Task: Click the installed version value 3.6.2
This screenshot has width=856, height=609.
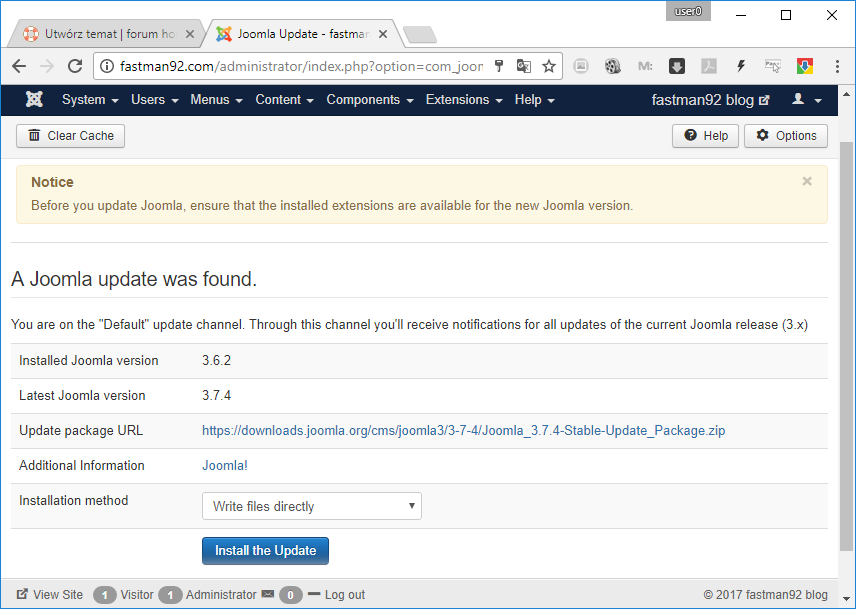Action: (x=217, y=361)
